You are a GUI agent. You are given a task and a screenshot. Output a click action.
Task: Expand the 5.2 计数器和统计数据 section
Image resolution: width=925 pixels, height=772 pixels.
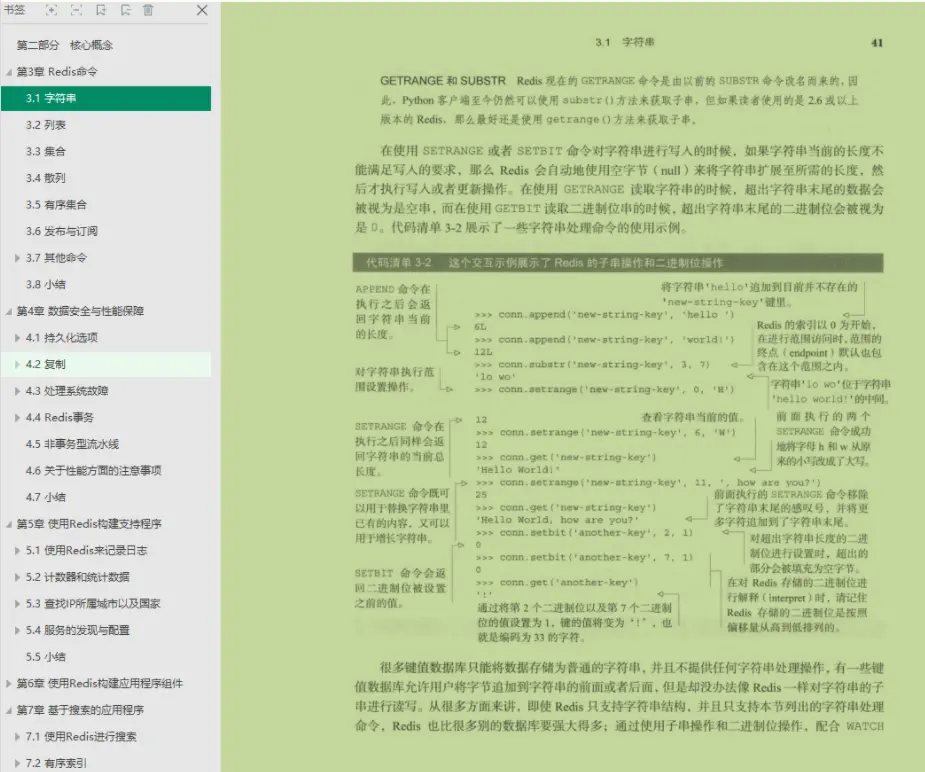point(18,577)
